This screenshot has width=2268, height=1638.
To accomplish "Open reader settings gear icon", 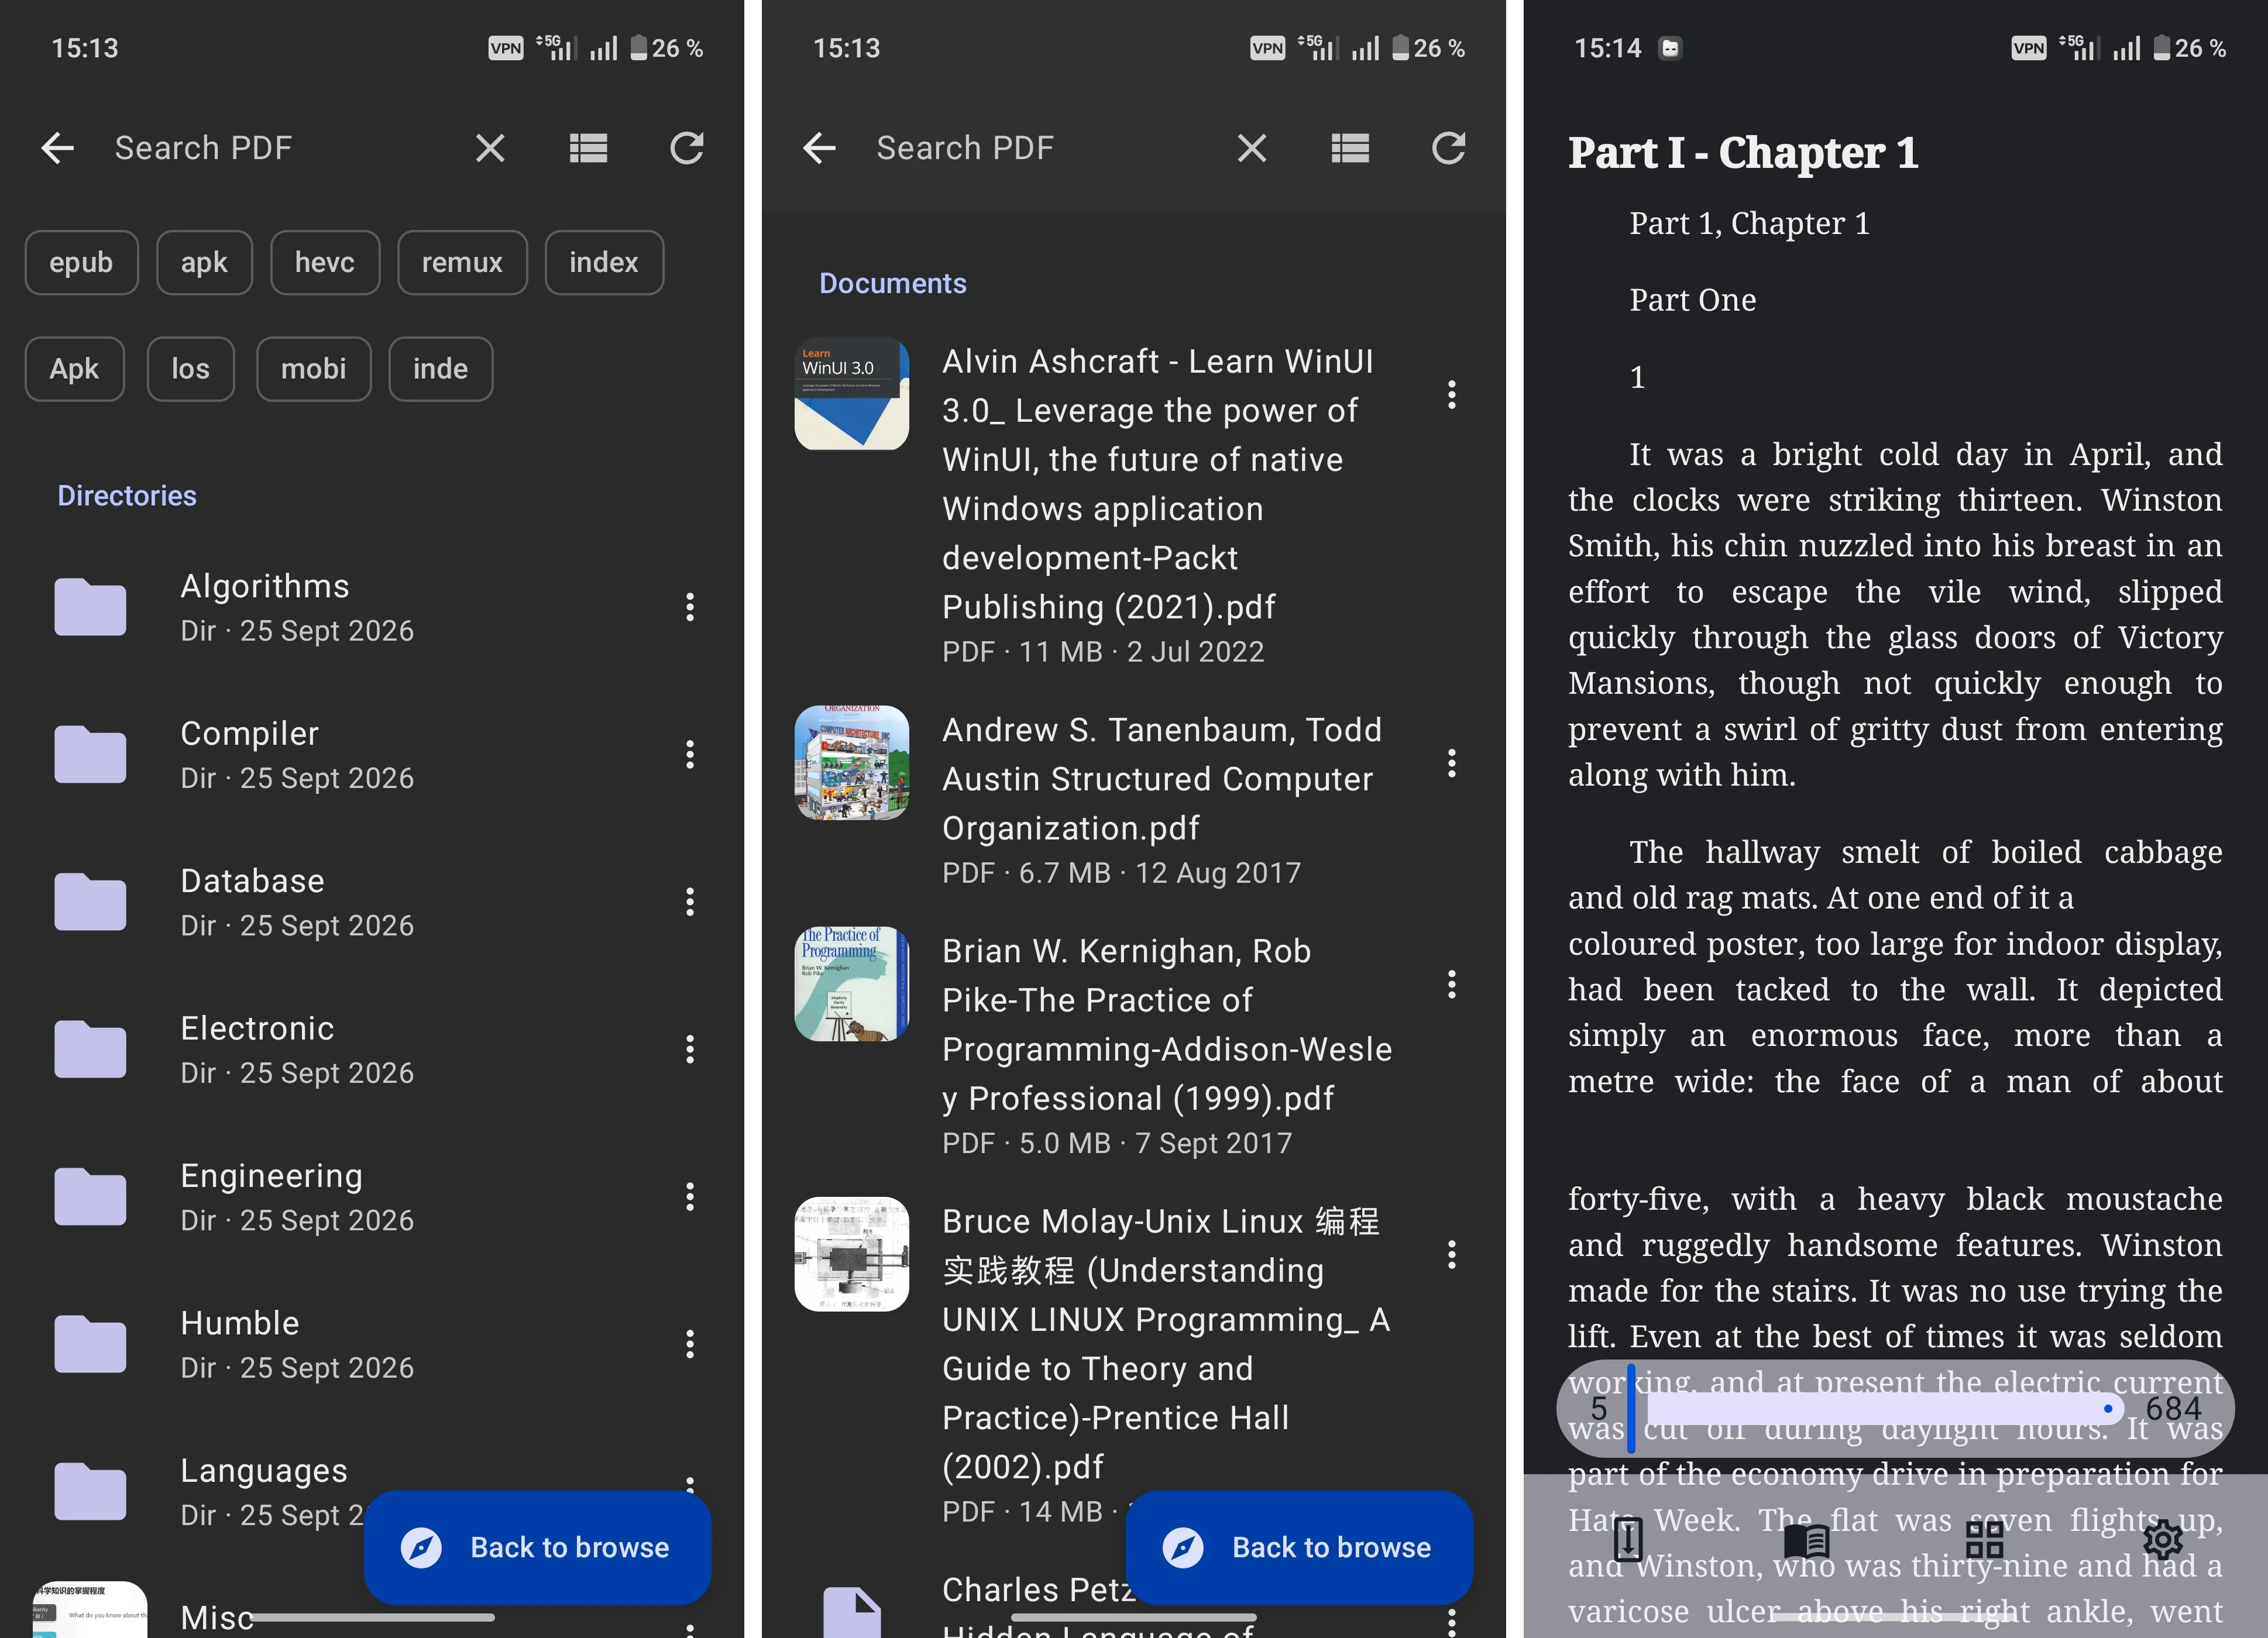I will 2163,1540.
